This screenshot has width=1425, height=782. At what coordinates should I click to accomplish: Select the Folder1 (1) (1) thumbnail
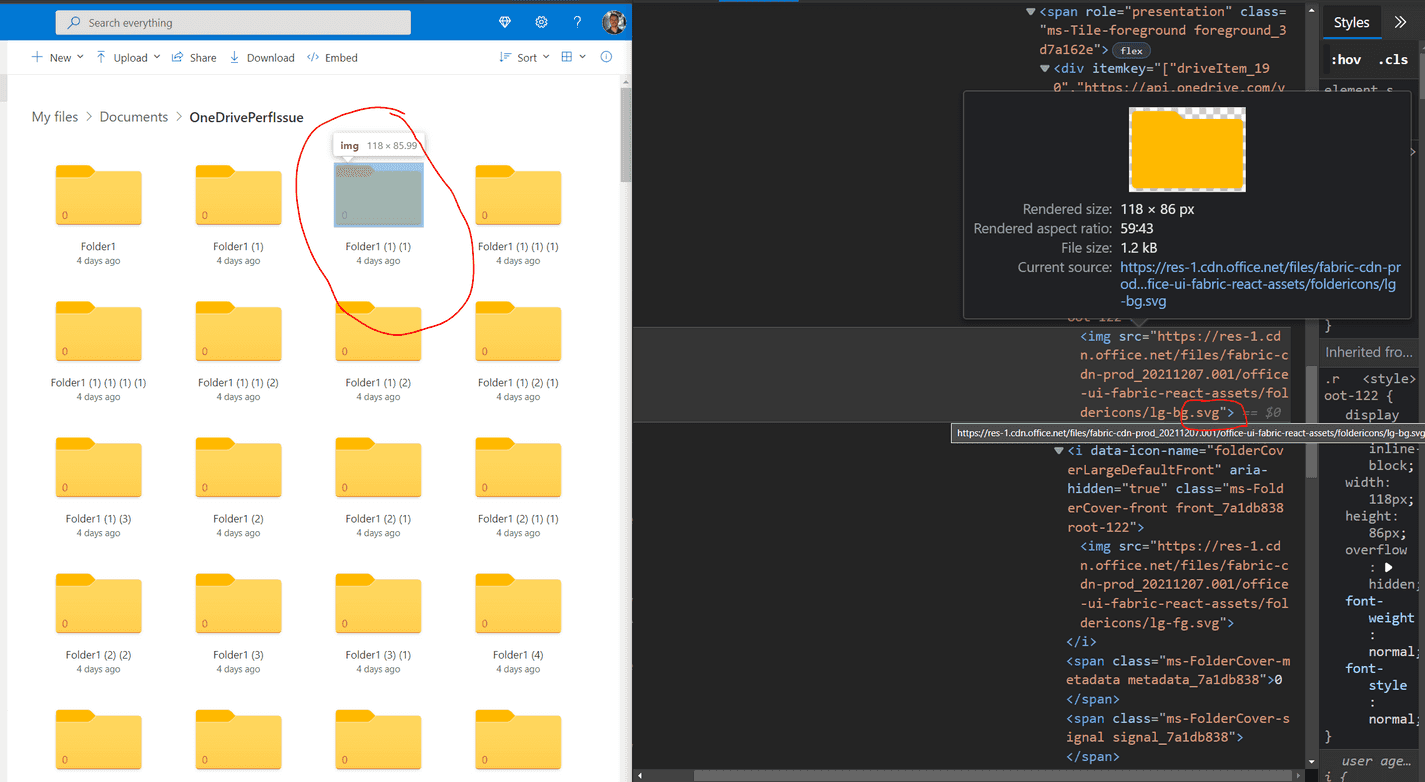378,194
